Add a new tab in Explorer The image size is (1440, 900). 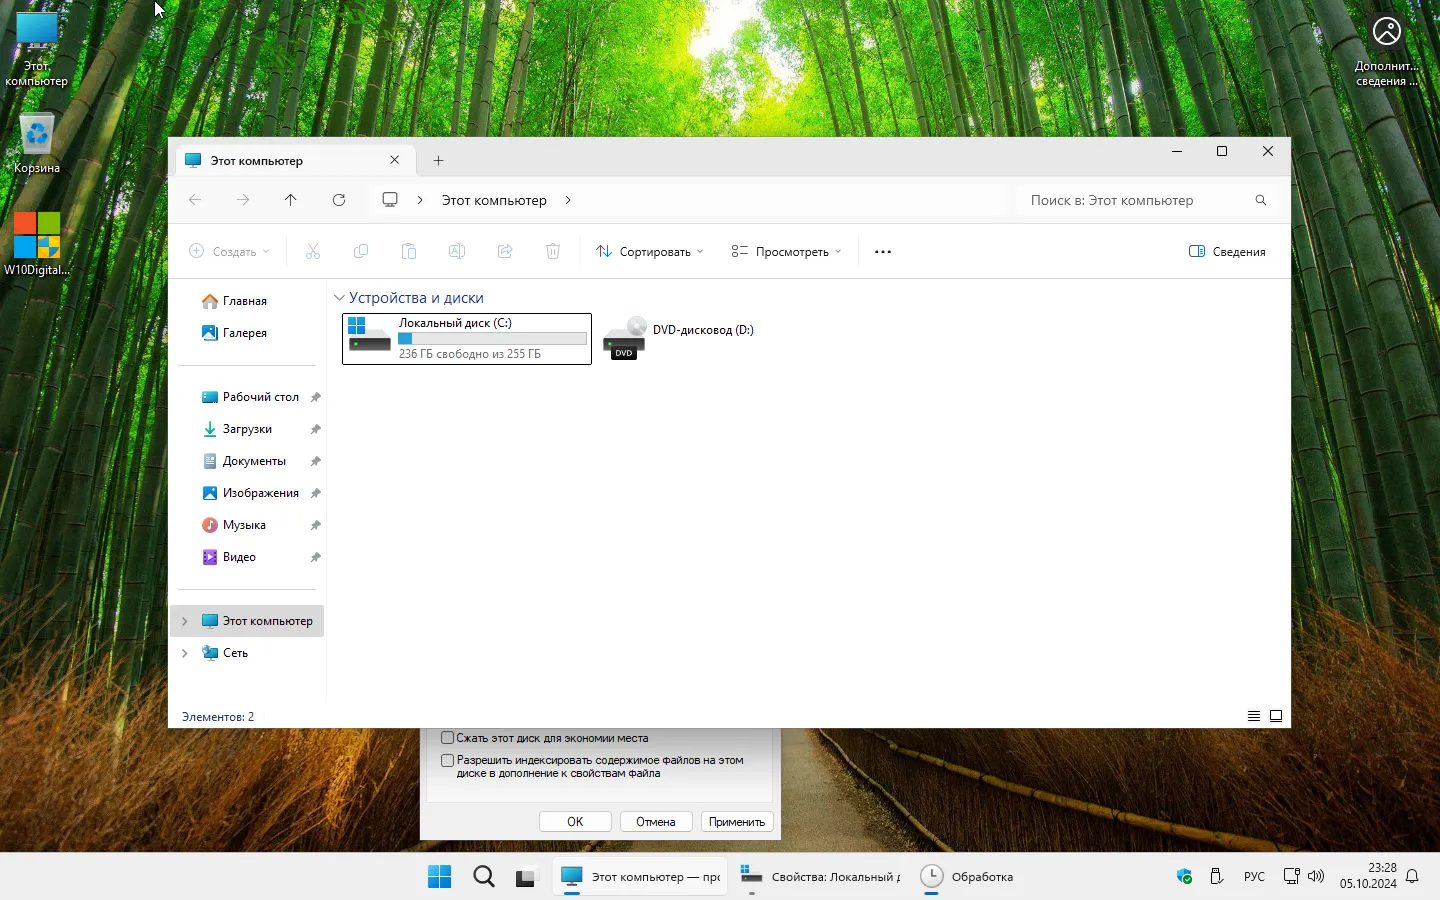438,160
